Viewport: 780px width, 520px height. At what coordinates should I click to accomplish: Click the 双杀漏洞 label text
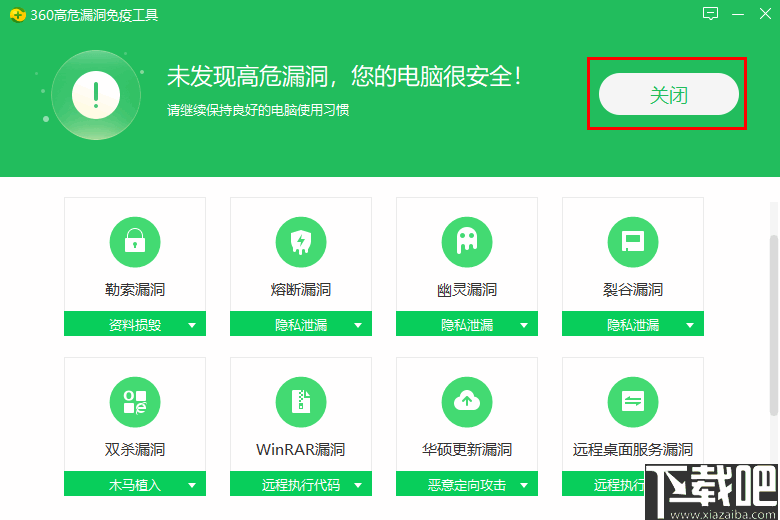(x=135, y=450)
